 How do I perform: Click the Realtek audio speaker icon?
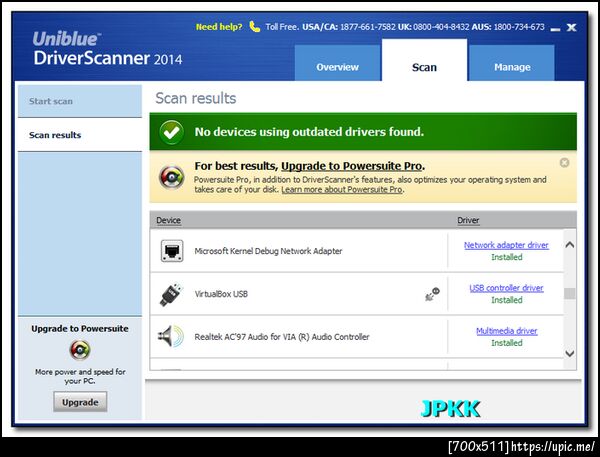point(171,336)
